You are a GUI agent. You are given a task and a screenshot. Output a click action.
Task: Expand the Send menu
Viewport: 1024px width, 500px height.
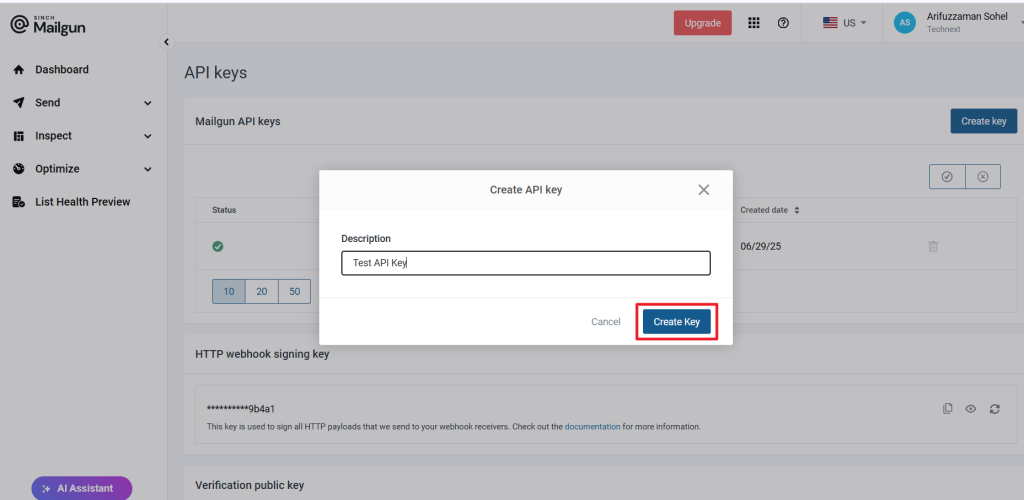(148, 103)
